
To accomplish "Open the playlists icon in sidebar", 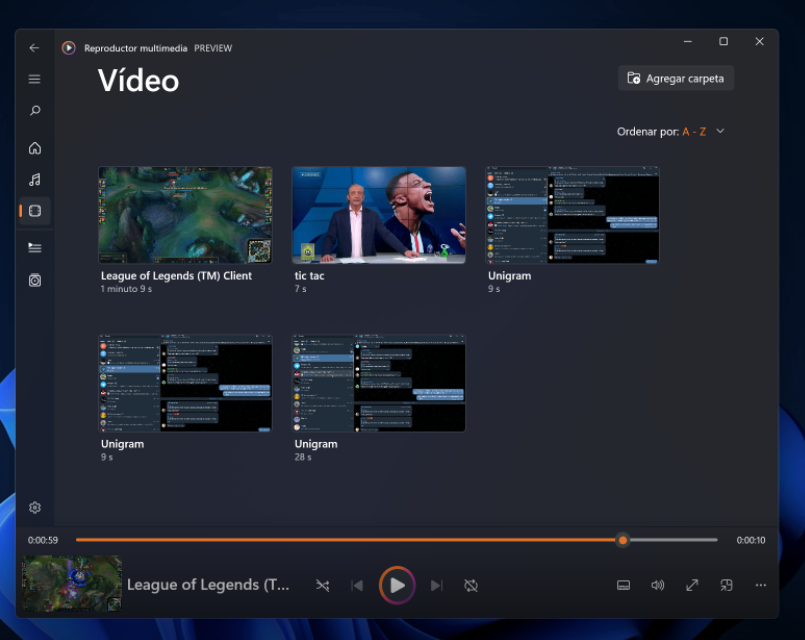I will pos(35,281).
